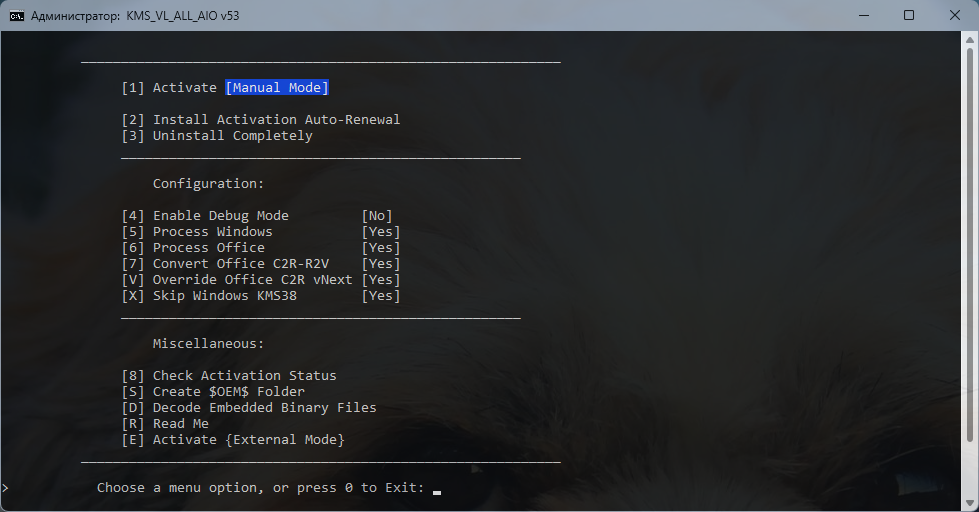This screenshot has height=512, width=979.
Task: Click 'Skip Windows KMS38' option text
Action: click(225, 295)
